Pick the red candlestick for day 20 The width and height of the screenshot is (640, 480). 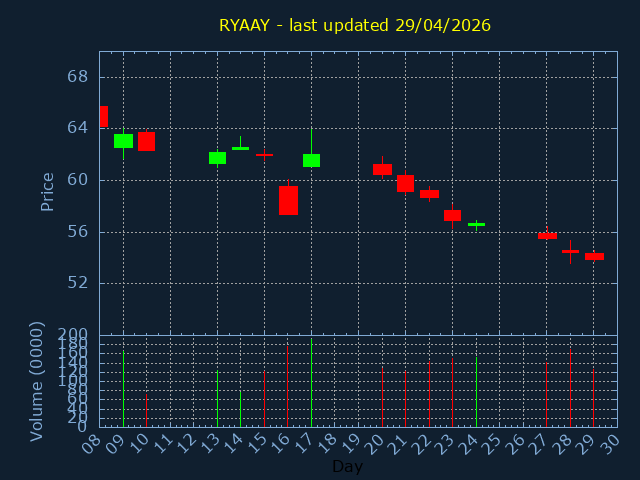(382, 169)
